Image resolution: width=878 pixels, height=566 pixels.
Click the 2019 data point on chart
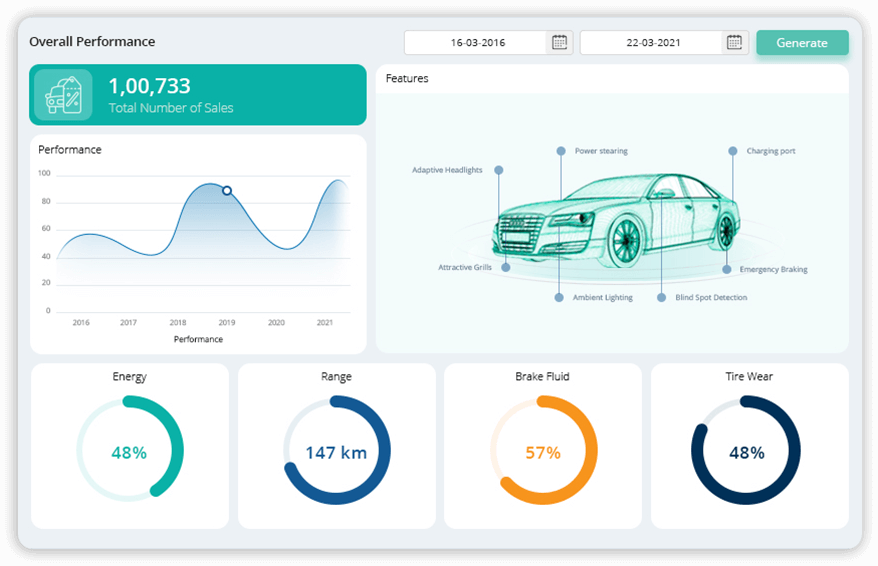pos(227,190)
